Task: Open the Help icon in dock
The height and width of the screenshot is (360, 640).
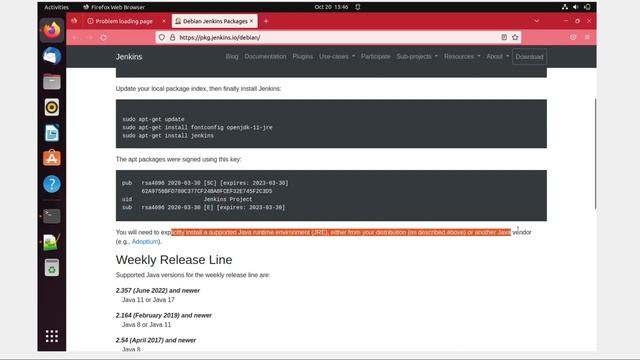Action: tap(52, 184)
